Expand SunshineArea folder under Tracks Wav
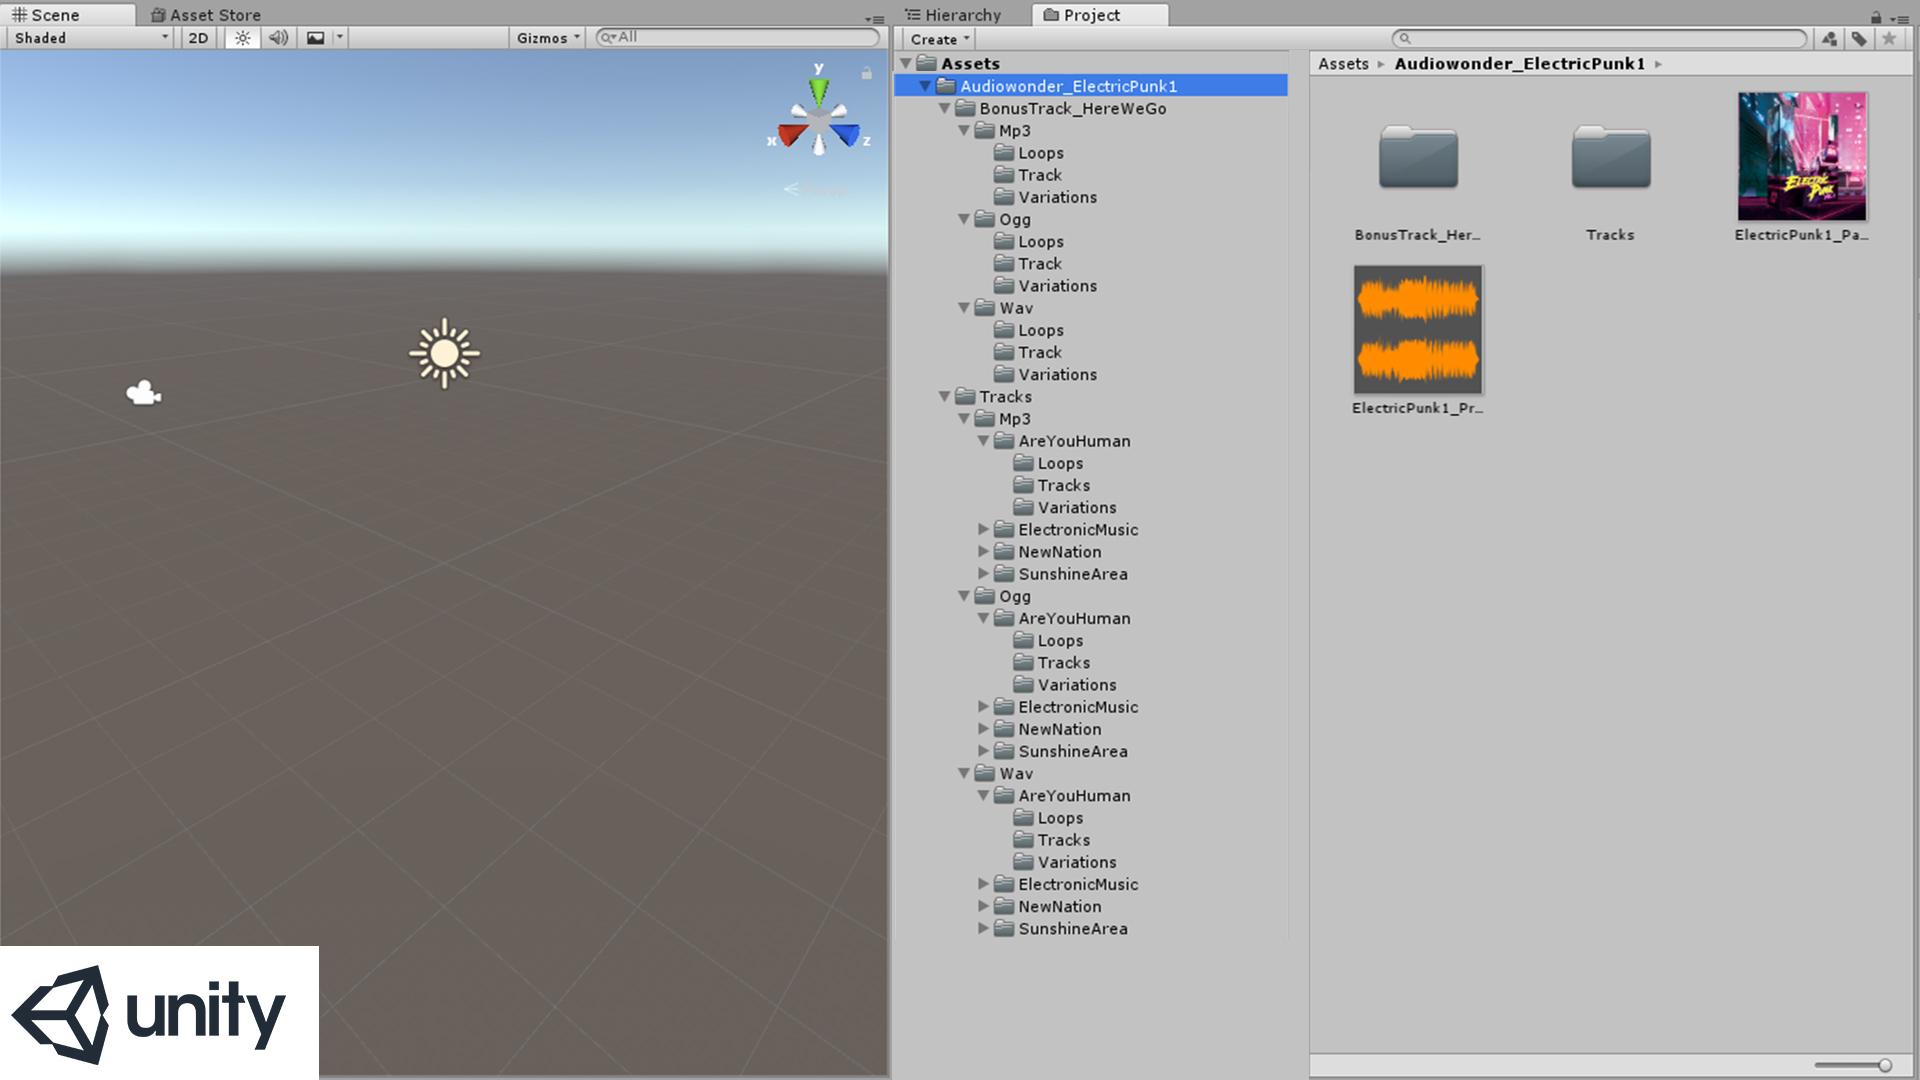The image size is (1920, 1080). tap(983, 928)
